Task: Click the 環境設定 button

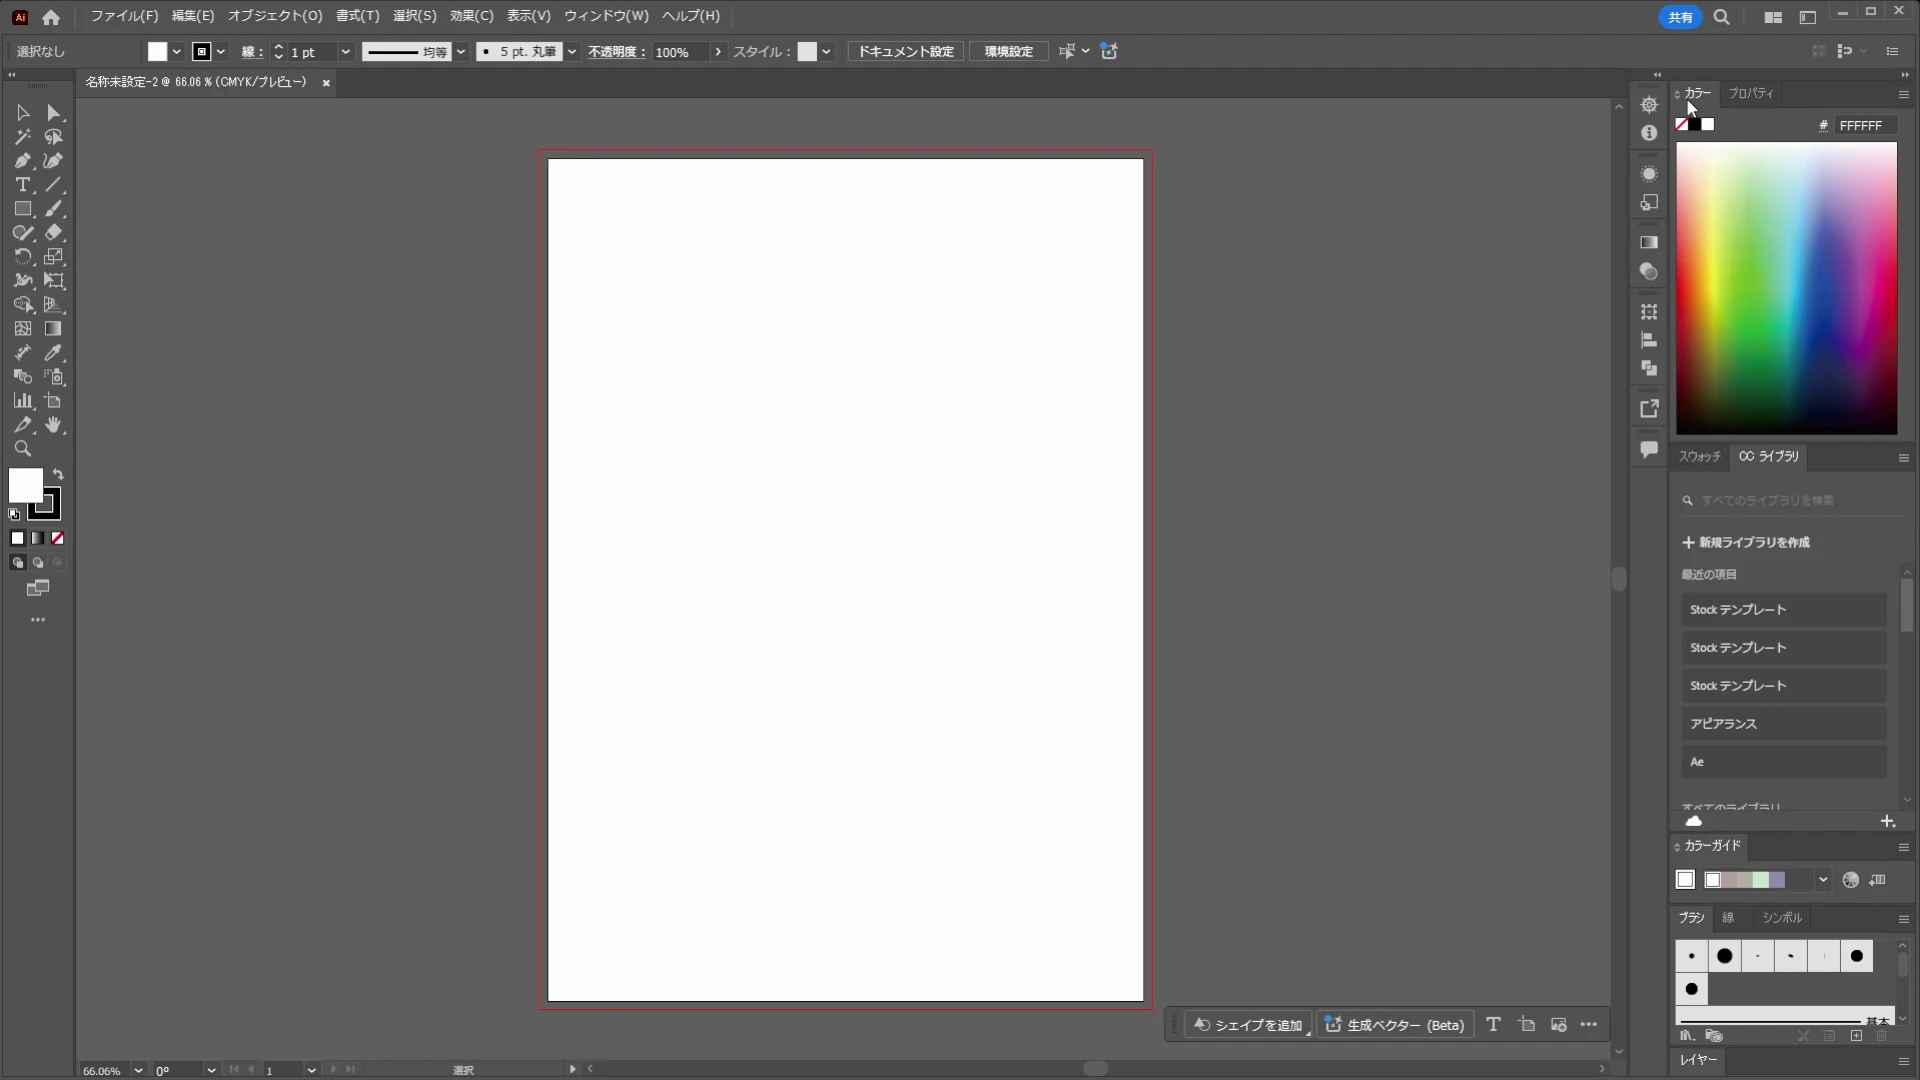Action: pos(1009,52)
